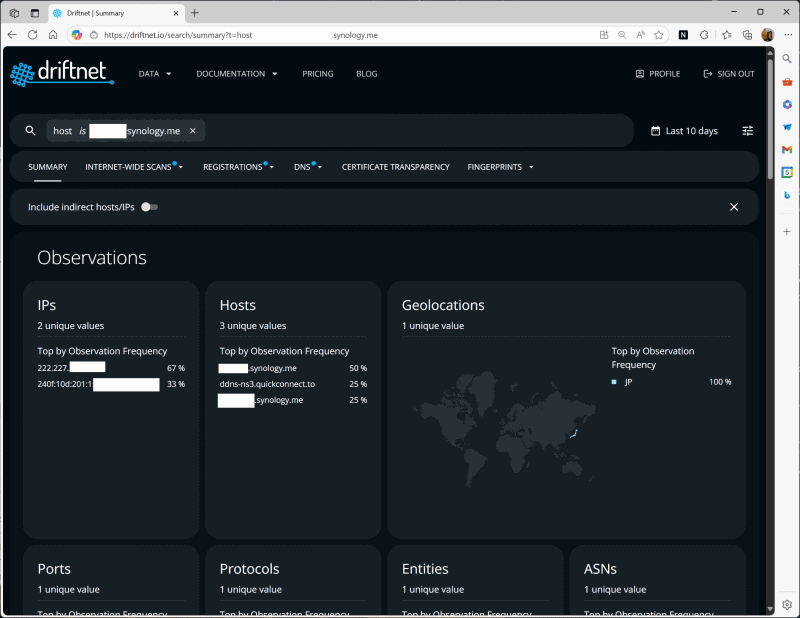
Task: Open the Fingerprints dropdown tab
Action: (x=500, y=167)
